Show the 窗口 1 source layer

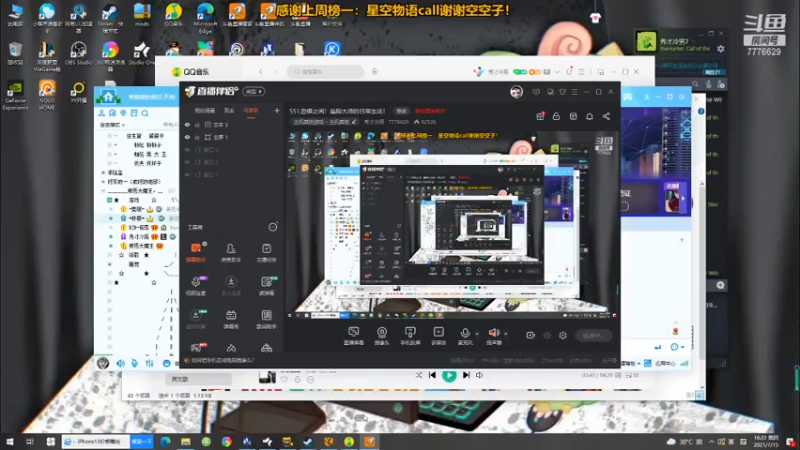[x=187, y=174]
